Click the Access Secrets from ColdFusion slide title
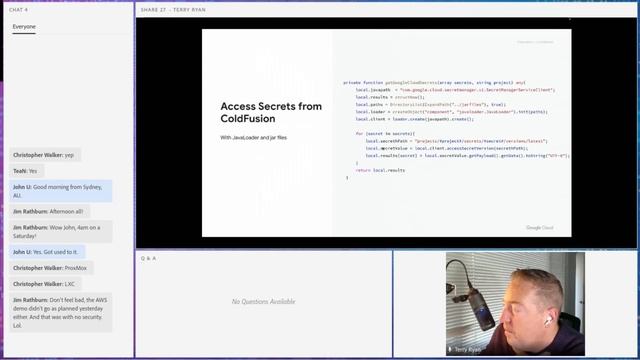This screenshot has width=640, height=360. coord(271,112)
